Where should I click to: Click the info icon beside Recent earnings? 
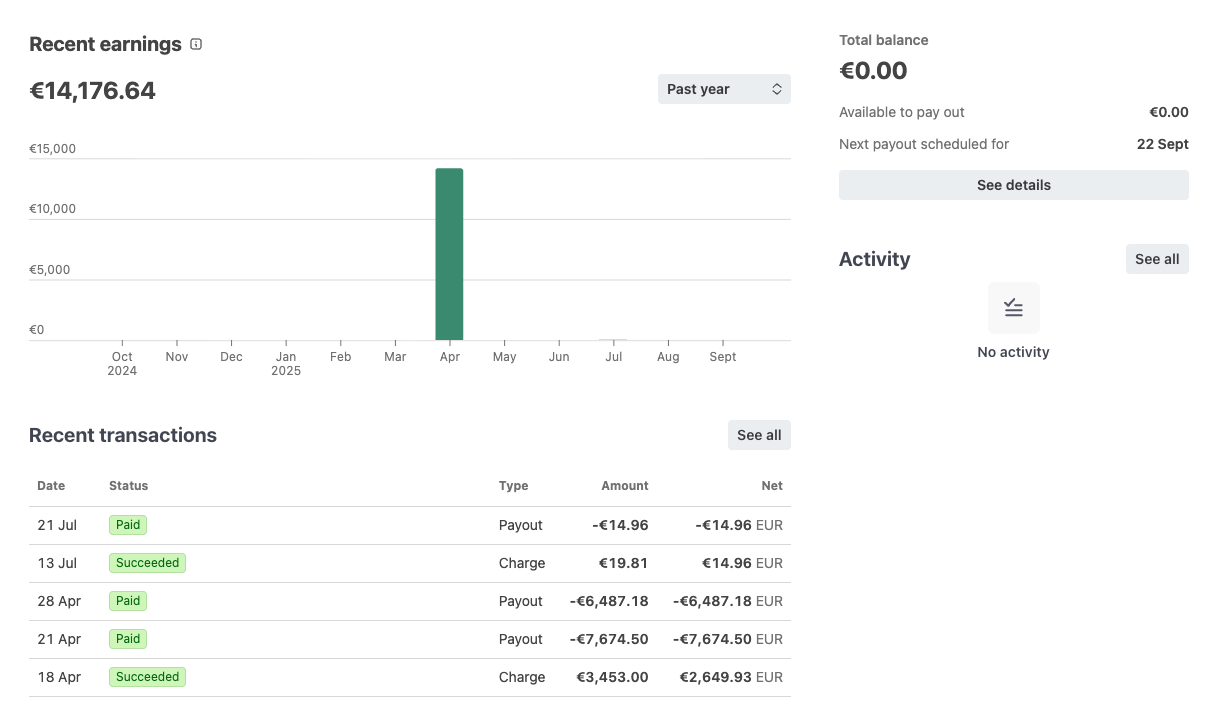(195, 44)
